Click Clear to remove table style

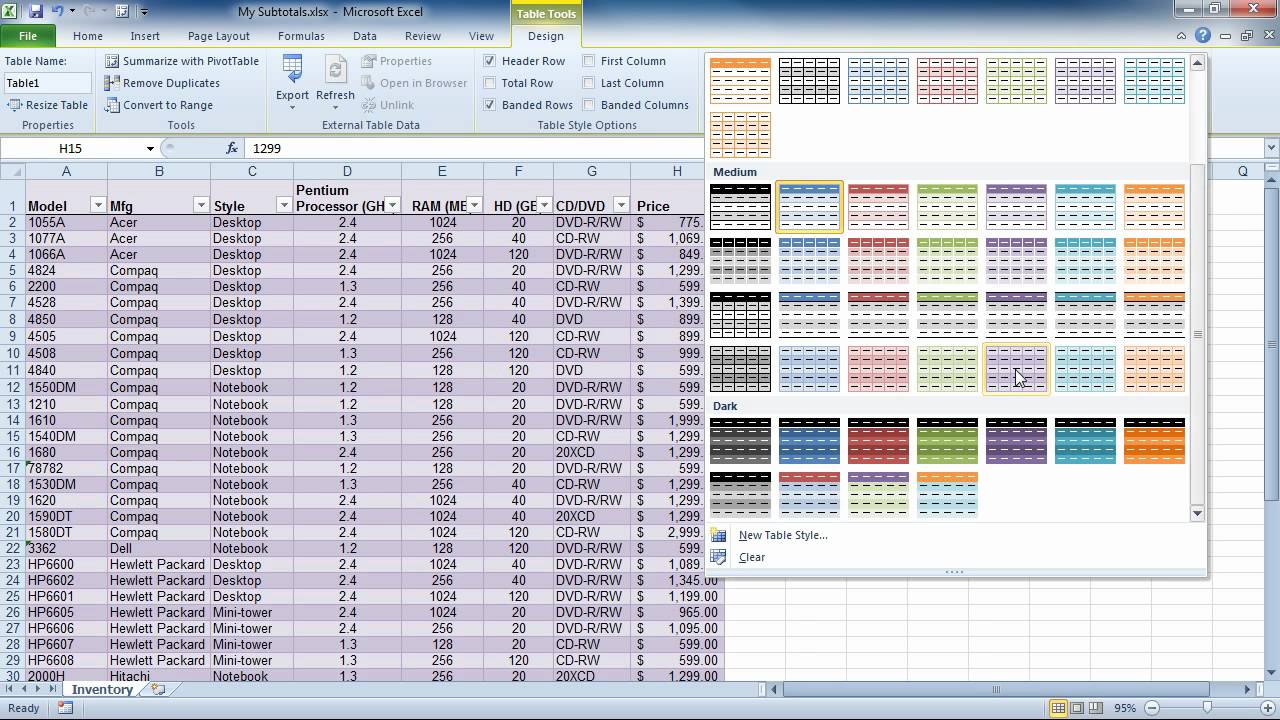[x=751, y=557]
